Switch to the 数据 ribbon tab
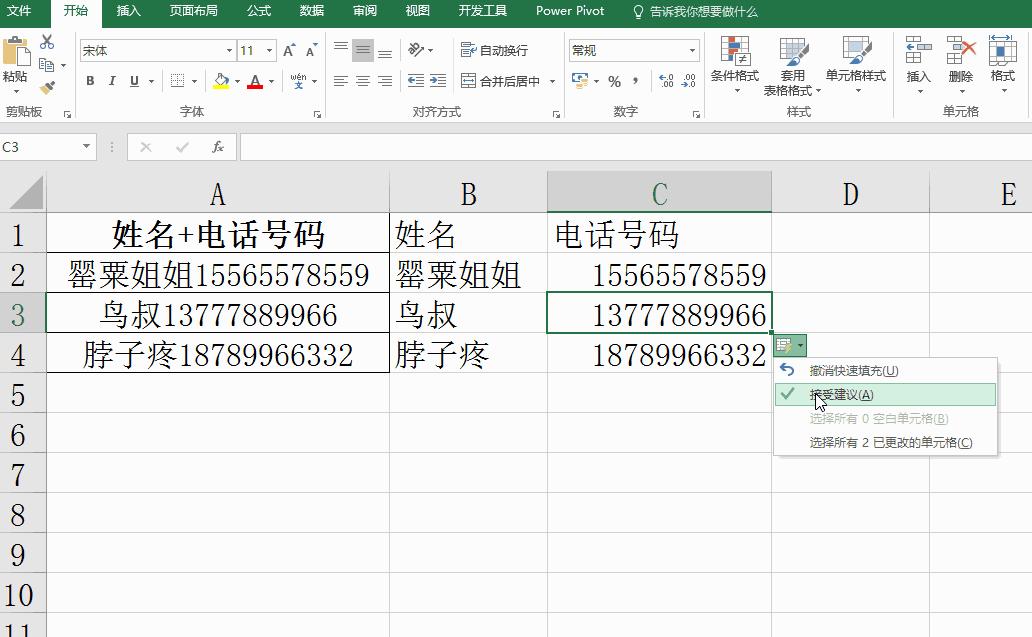The width and height of the screenshot is (1032, 637). click(x=310, y=12)
